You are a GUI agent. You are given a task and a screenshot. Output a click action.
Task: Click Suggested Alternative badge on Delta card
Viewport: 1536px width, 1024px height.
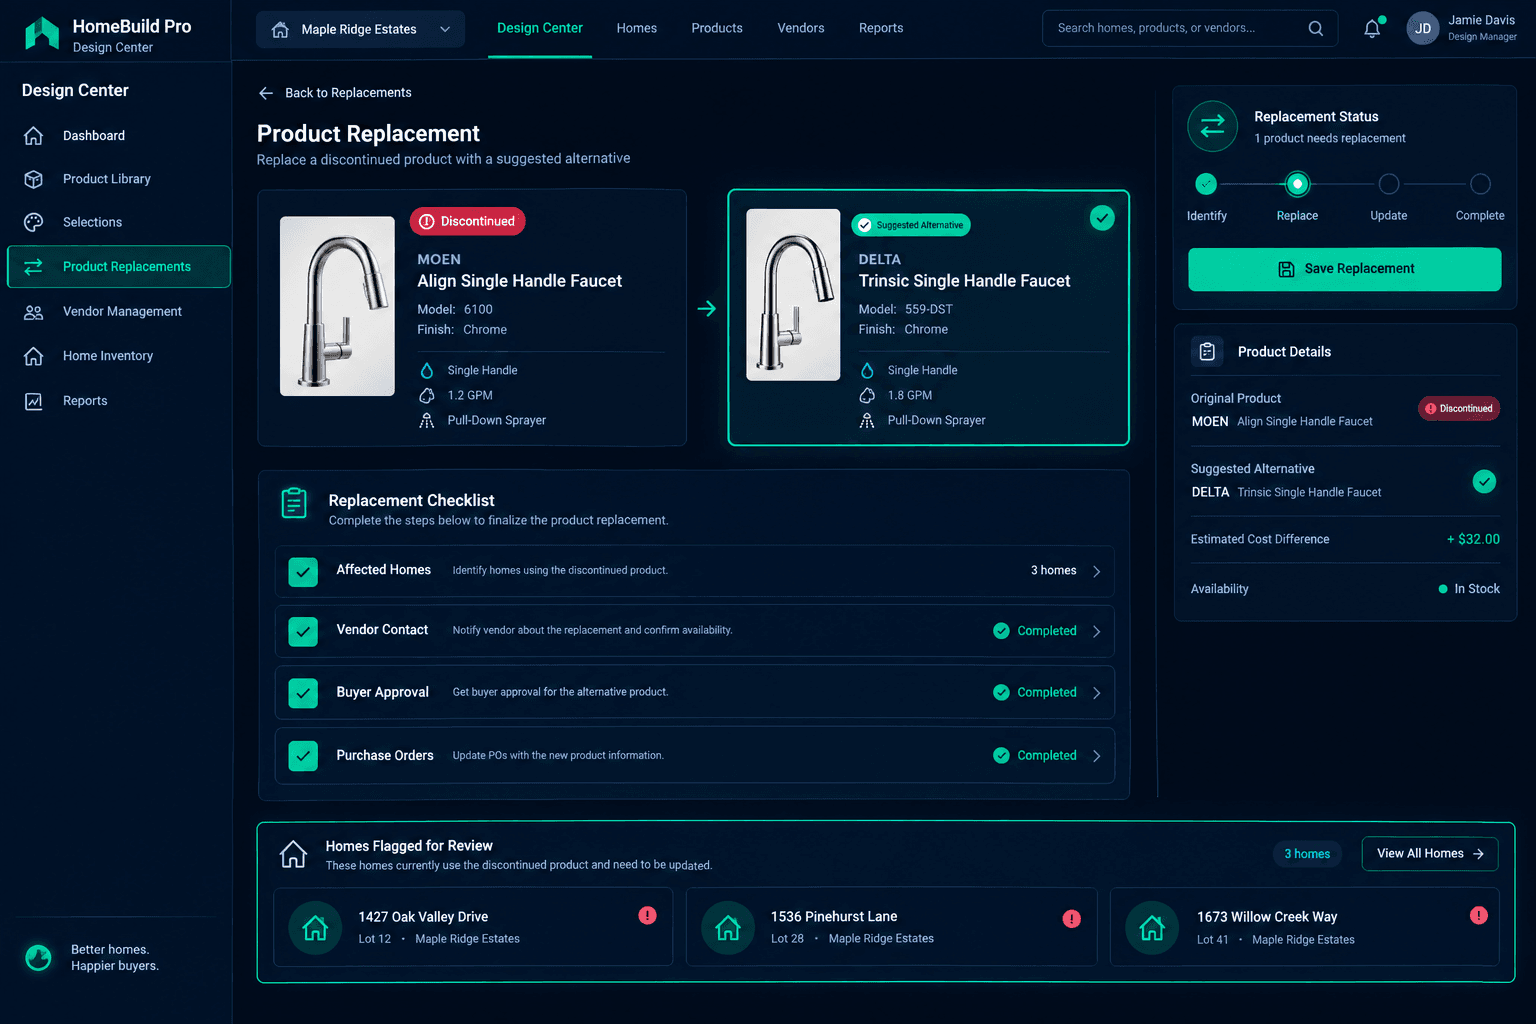point(910,225)
